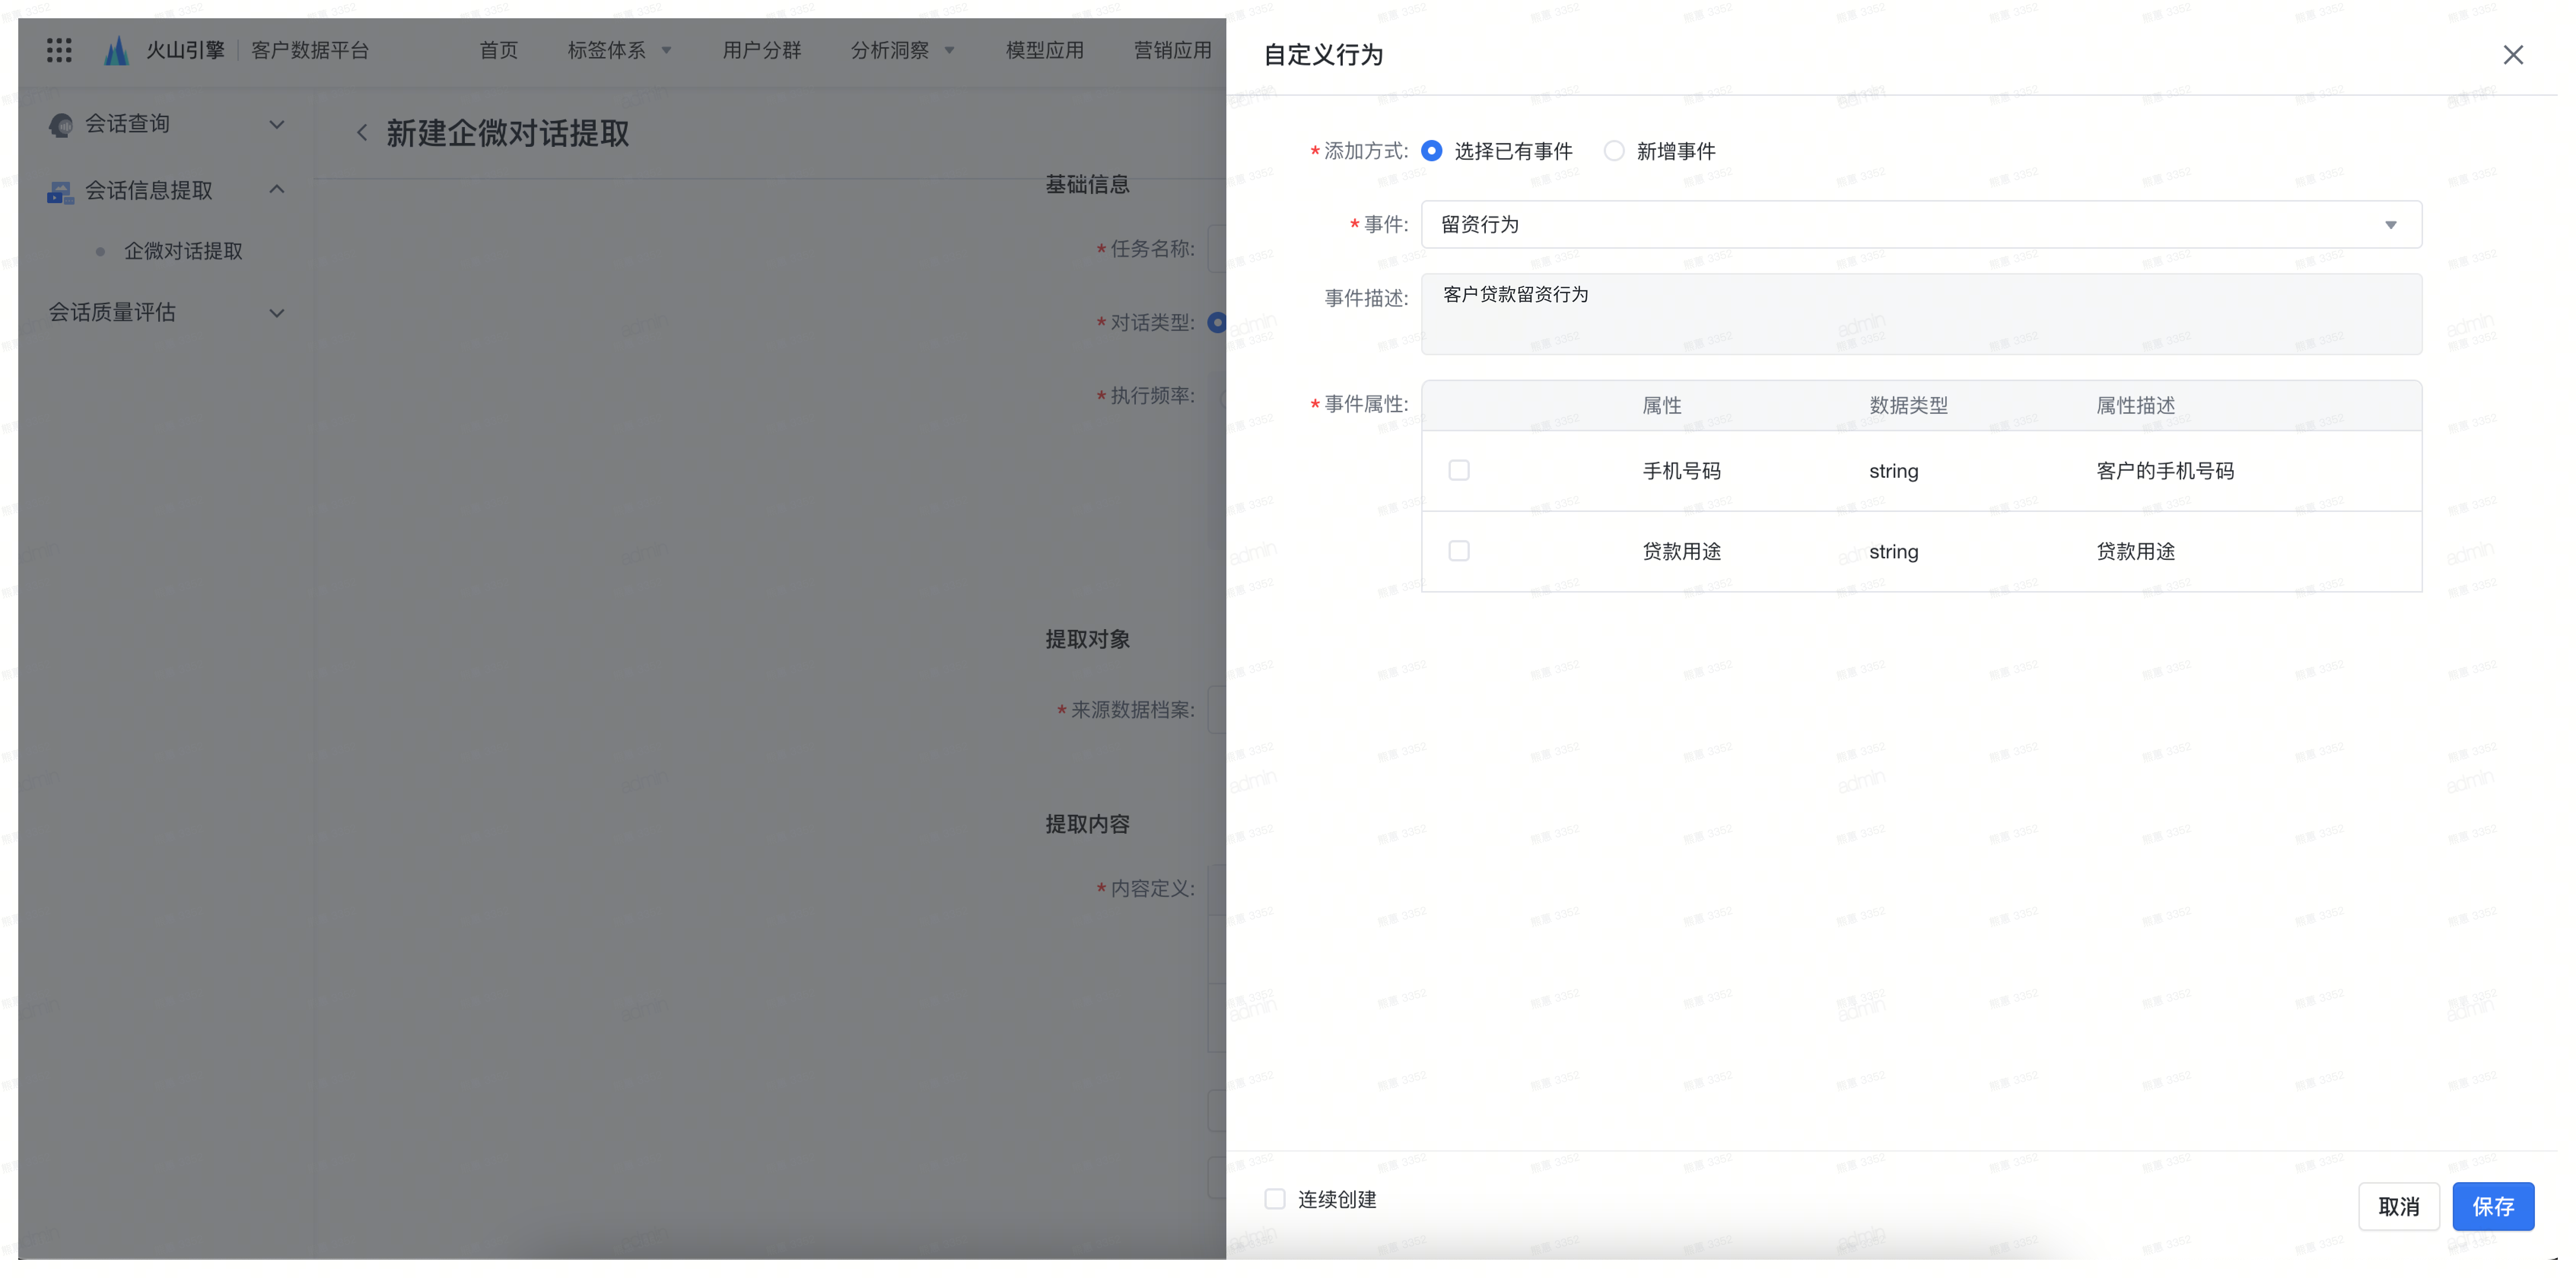2576x1278 pixels.
Task: Click the 会话查询 sidebar icon
Action: (60, 125)
